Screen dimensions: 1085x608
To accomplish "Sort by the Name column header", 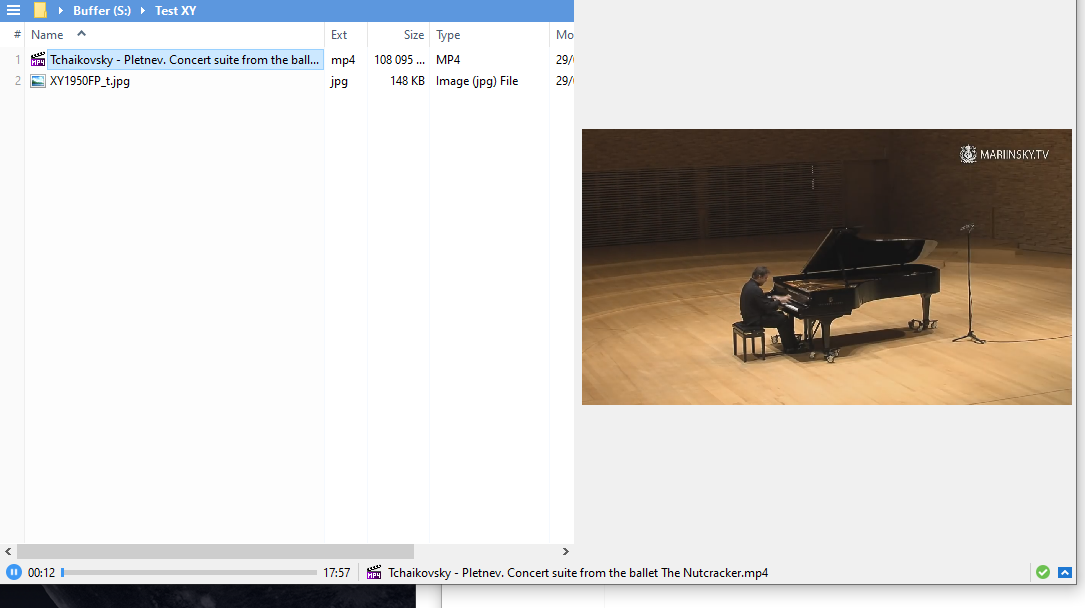I will [x=47, y=35].
